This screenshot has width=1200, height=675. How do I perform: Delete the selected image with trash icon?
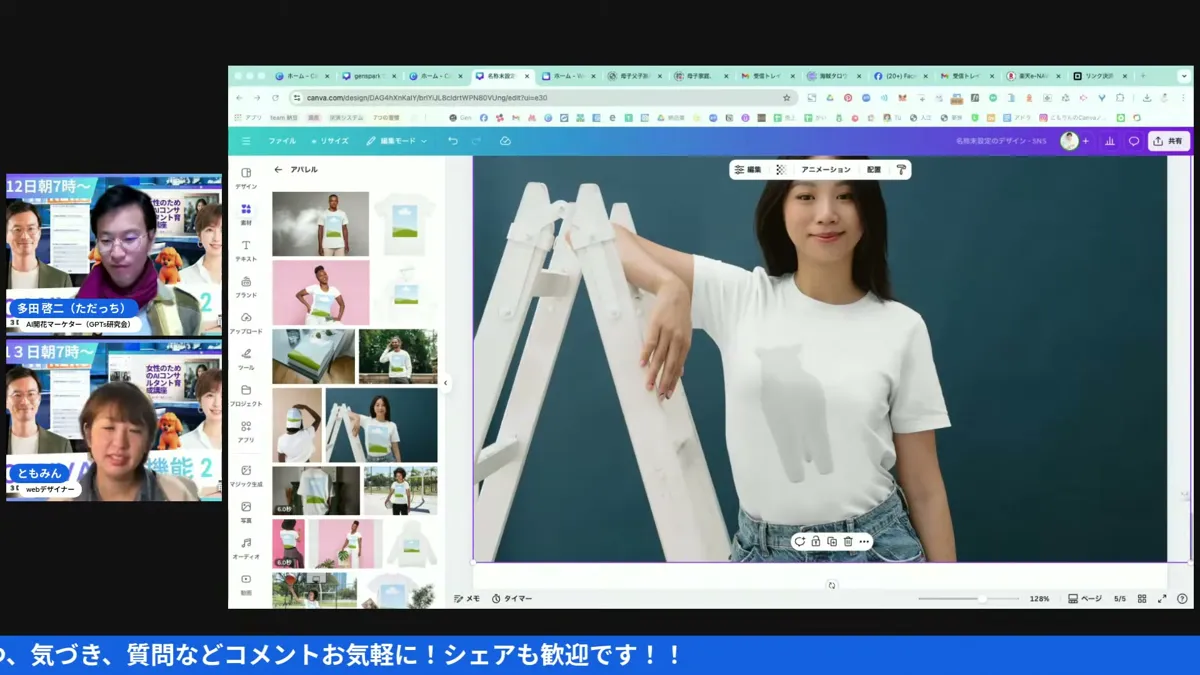848,542
